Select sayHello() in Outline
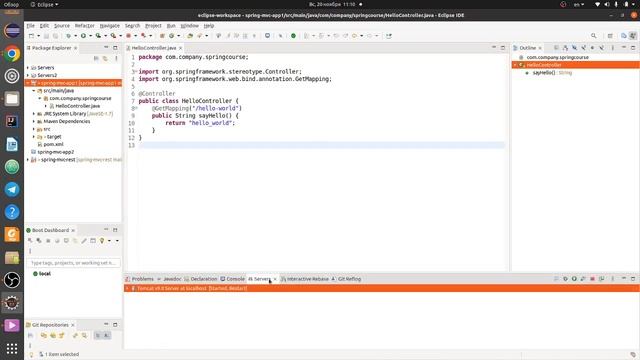 pyautogui.click(x=544, y=73)
